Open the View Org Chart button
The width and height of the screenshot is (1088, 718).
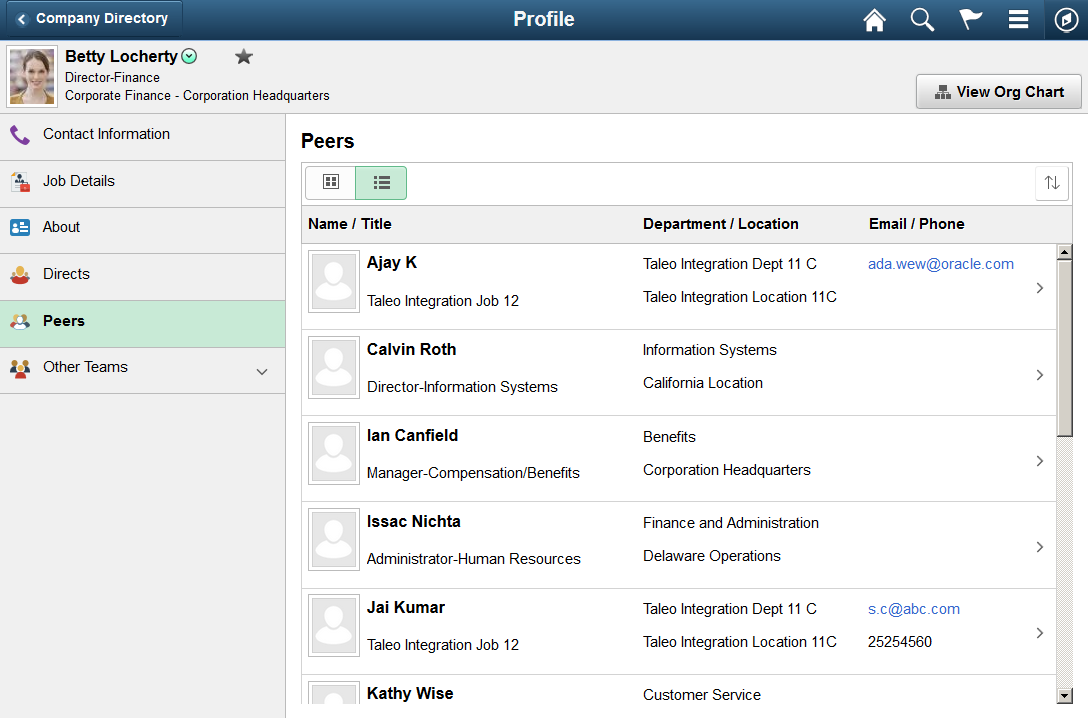tap(998, 92)
